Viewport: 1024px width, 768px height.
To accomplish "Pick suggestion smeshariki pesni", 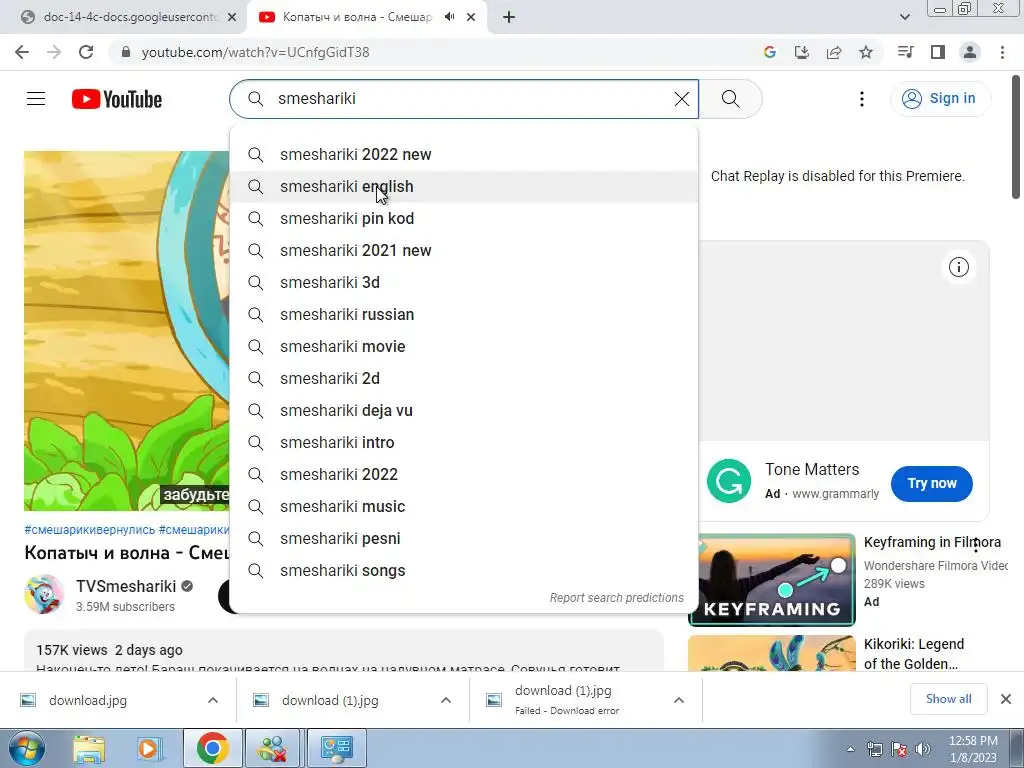I will click(x=464, y=539).
